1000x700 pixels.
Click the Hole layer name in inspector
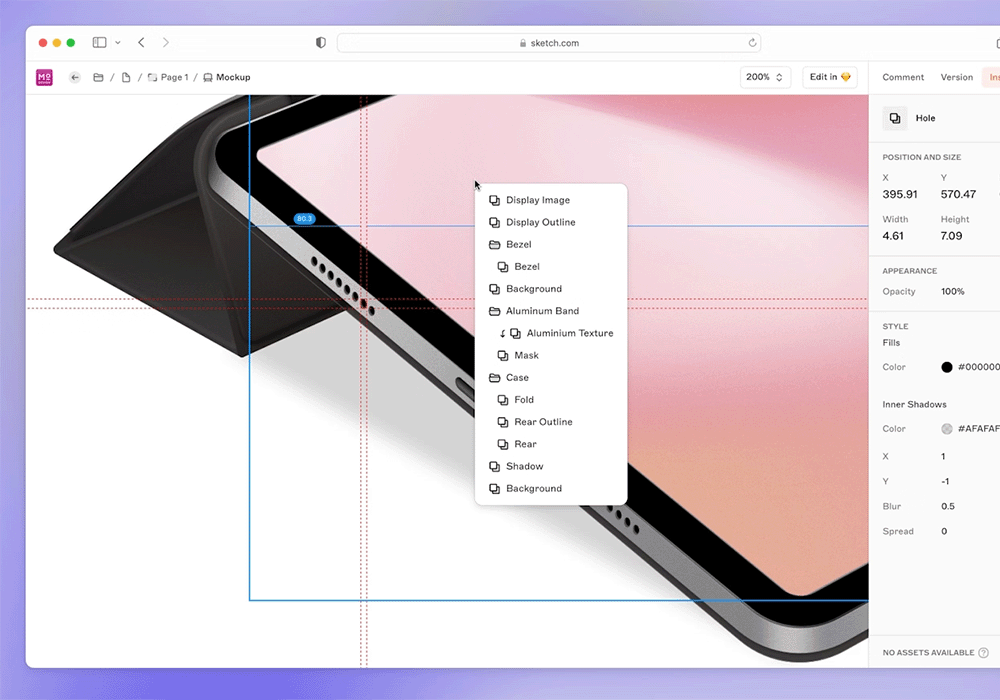coord(925,118)
